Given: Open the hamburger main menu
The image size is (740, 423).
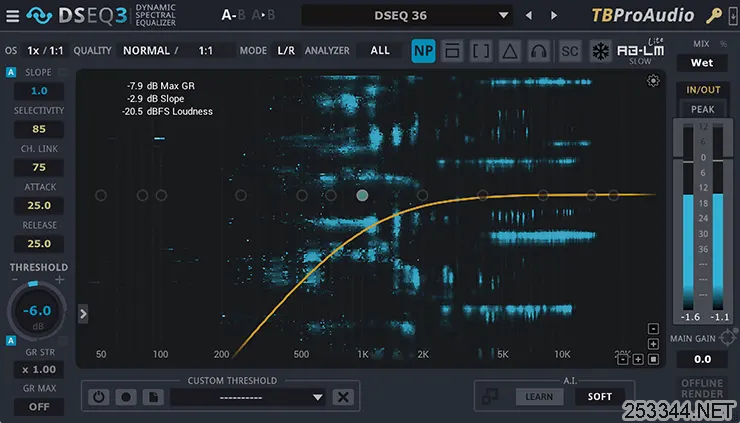Looking at the screenshot, I should pyautogui.click(x=12, y=16).
